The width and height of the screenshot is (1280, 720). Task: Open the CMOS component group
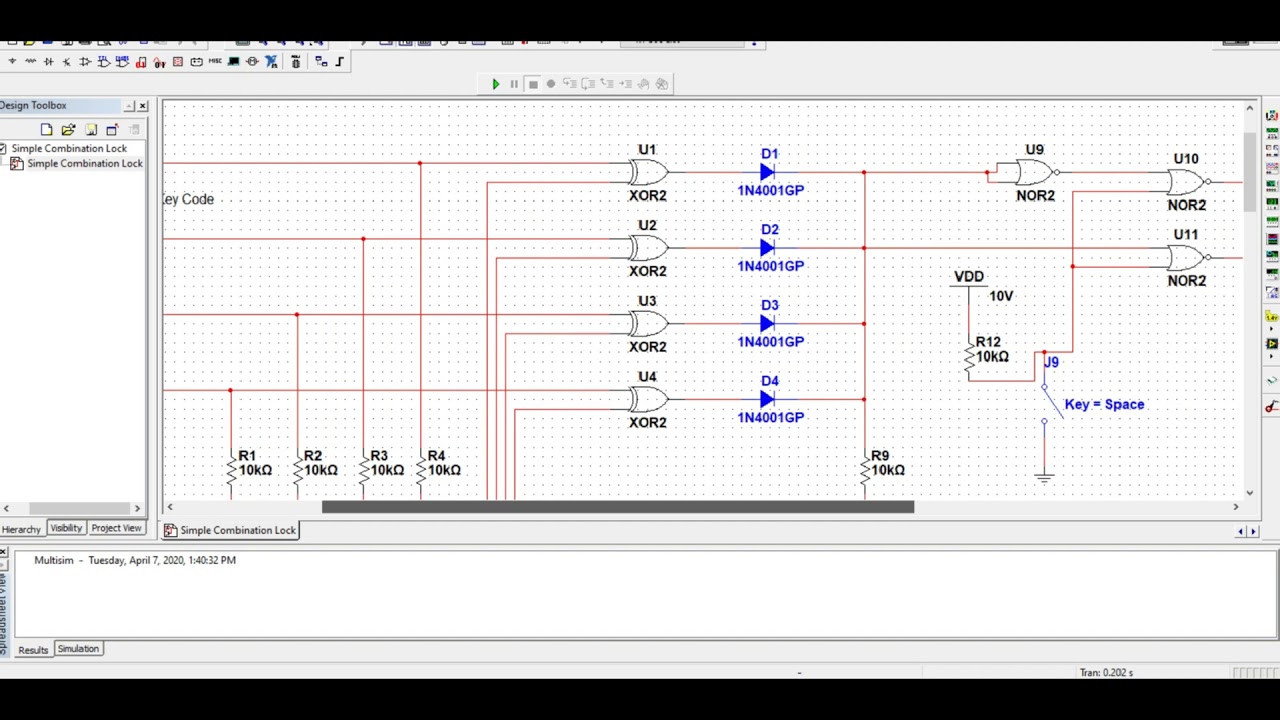point(122,61)
